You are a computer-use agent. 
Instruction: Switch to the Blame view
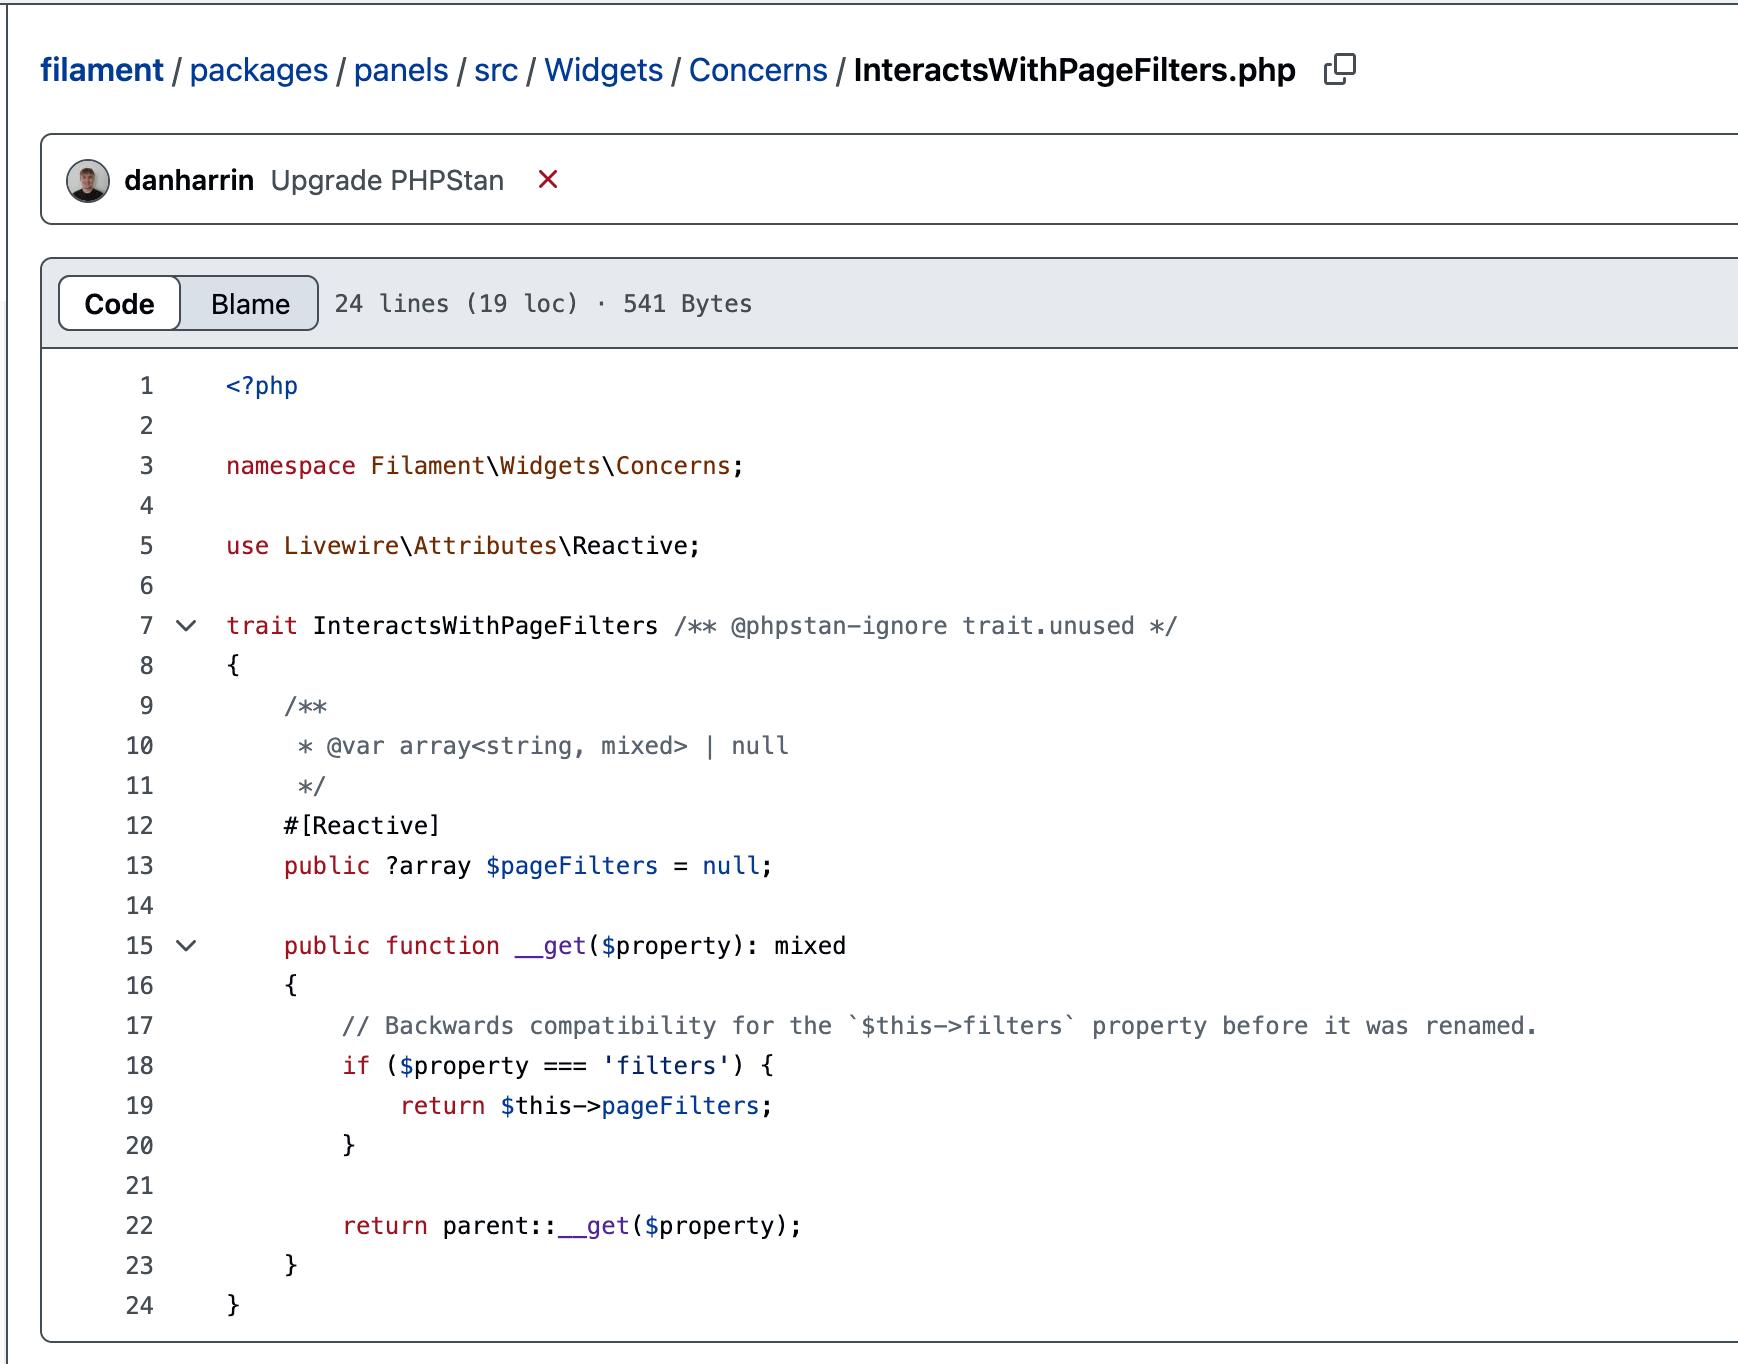250,304
